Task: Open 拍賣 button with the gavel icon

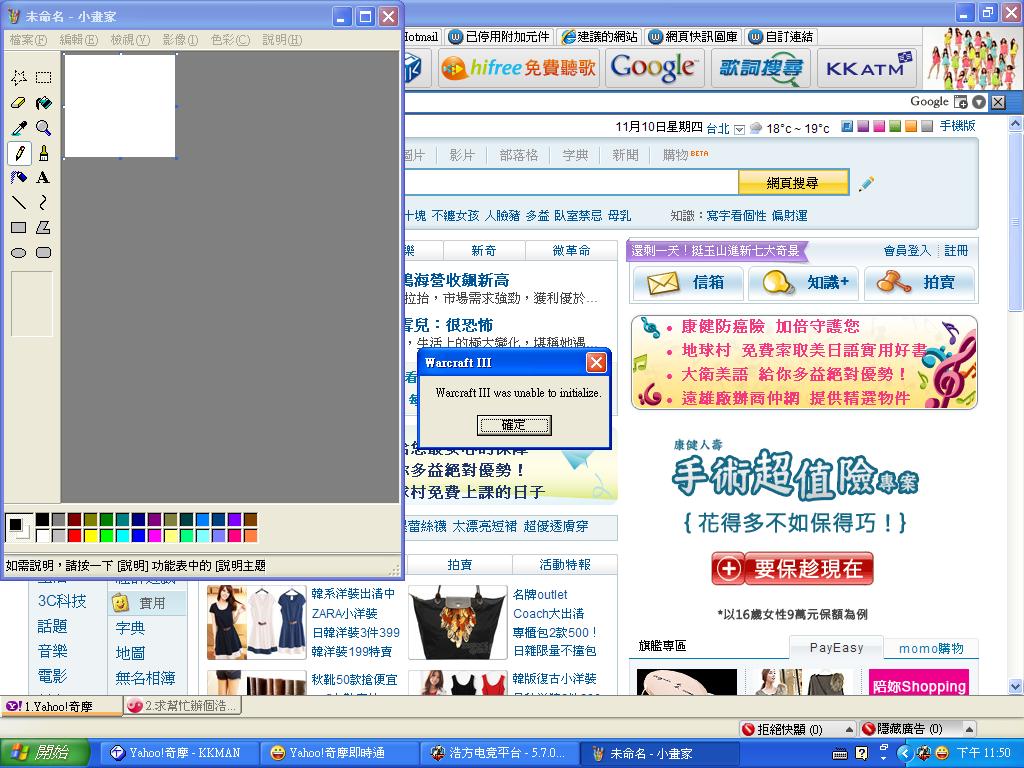Action: [x=919, y=283]
